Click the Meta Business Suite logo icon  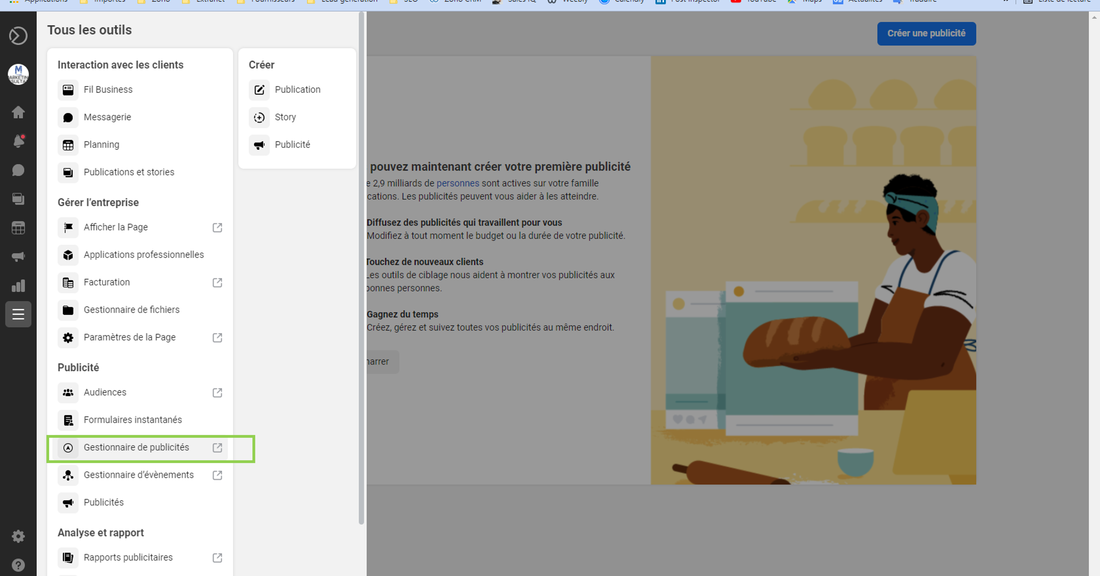click(18, 36)
